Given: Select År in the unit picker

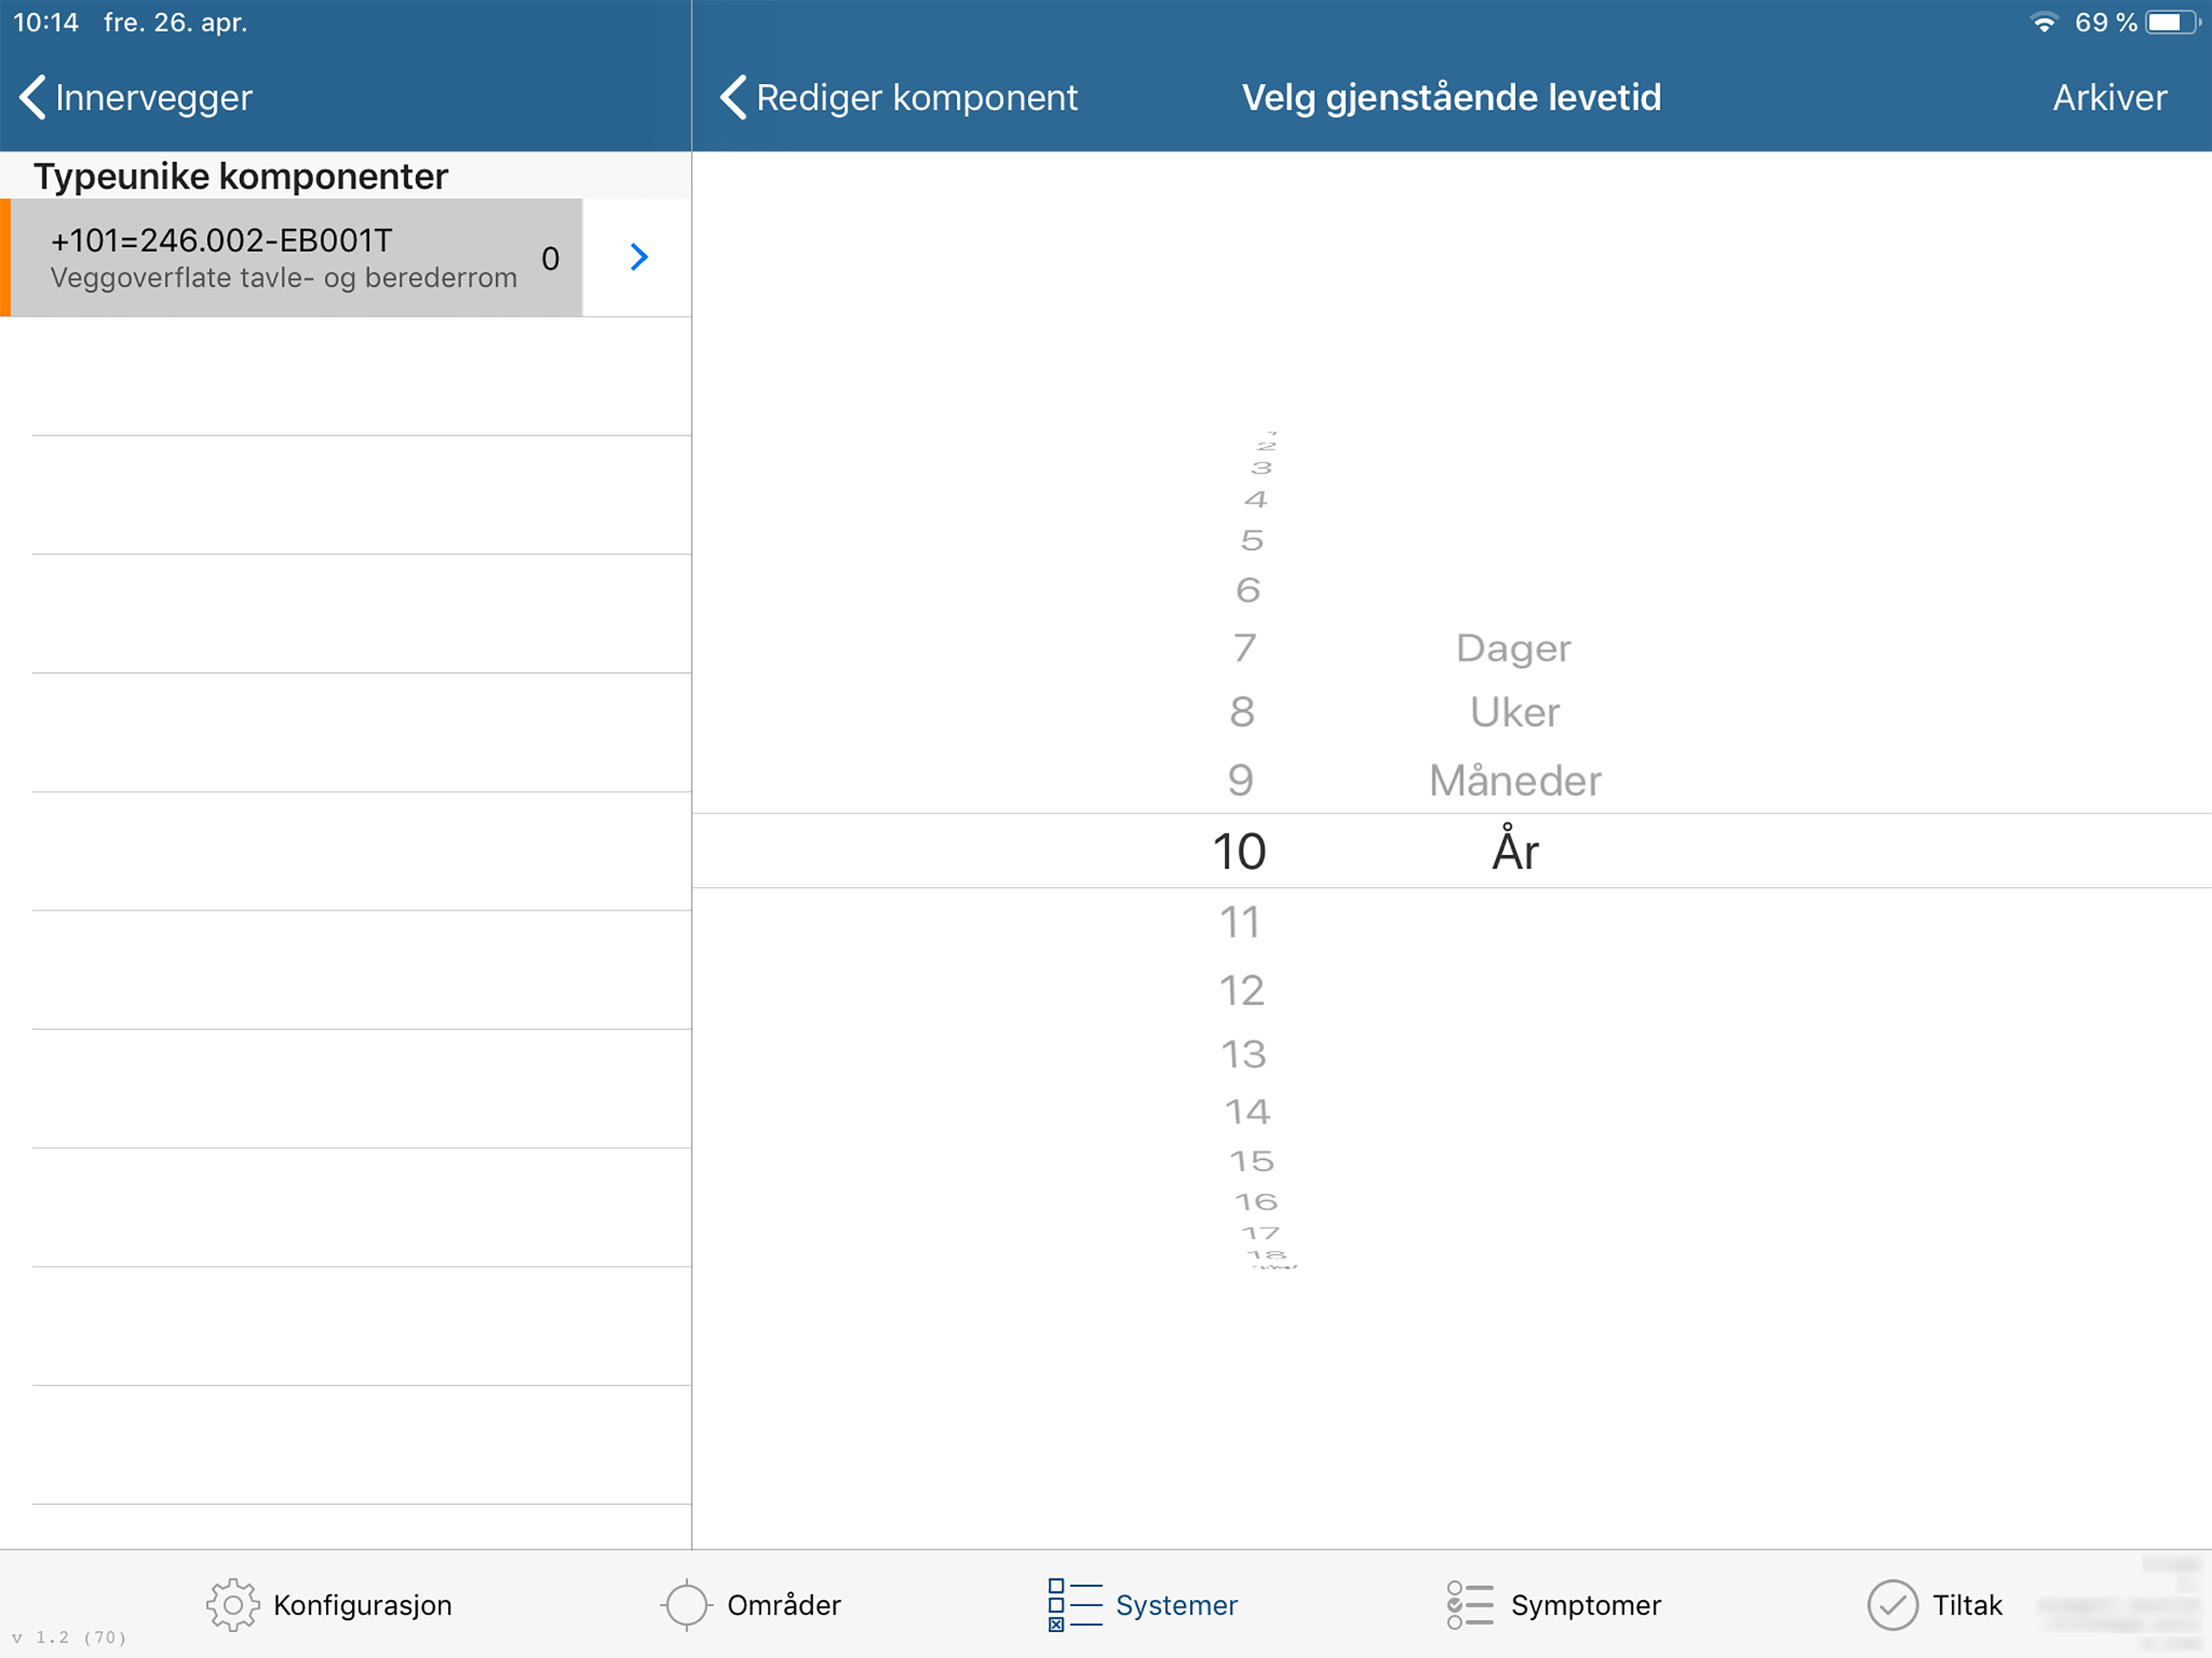Looking at the screenshot, I should [1515, 849].
